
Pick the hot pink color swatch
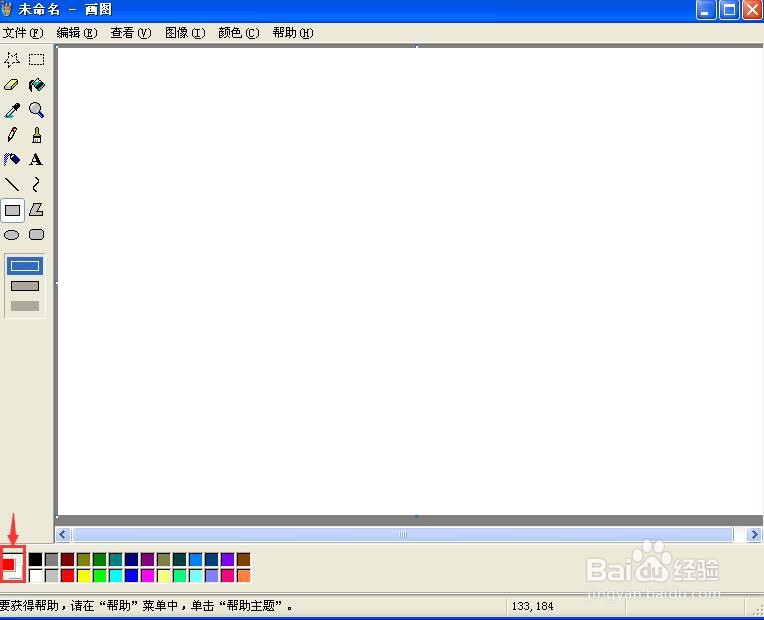click(228, 576)
